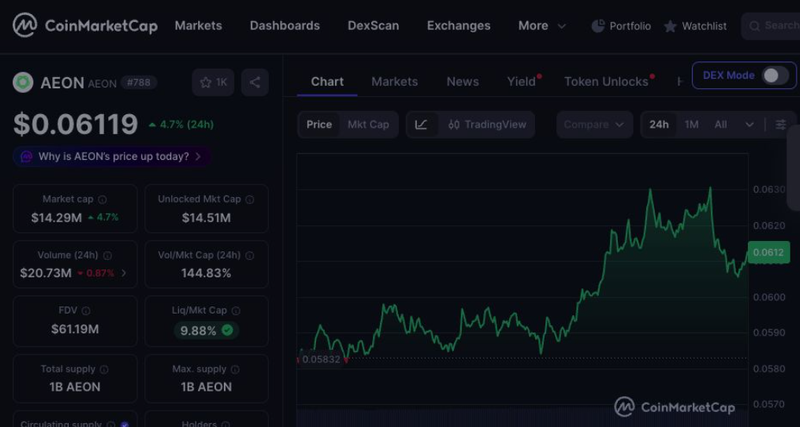
Task: Click the 0.05832 opening price label
Action: [321, 359]
